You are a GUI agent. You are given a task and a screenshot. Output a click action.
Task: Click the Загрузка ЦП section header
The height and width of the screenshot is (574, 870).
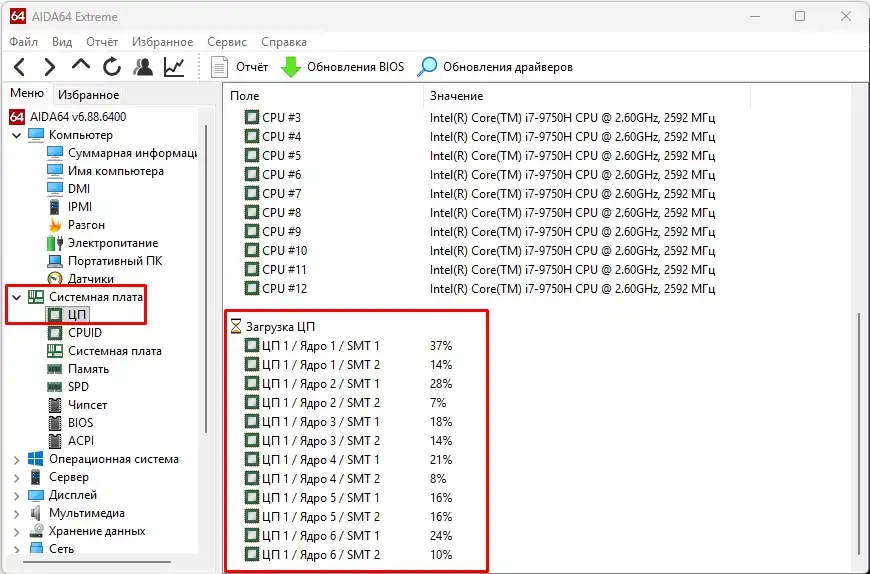273,327
